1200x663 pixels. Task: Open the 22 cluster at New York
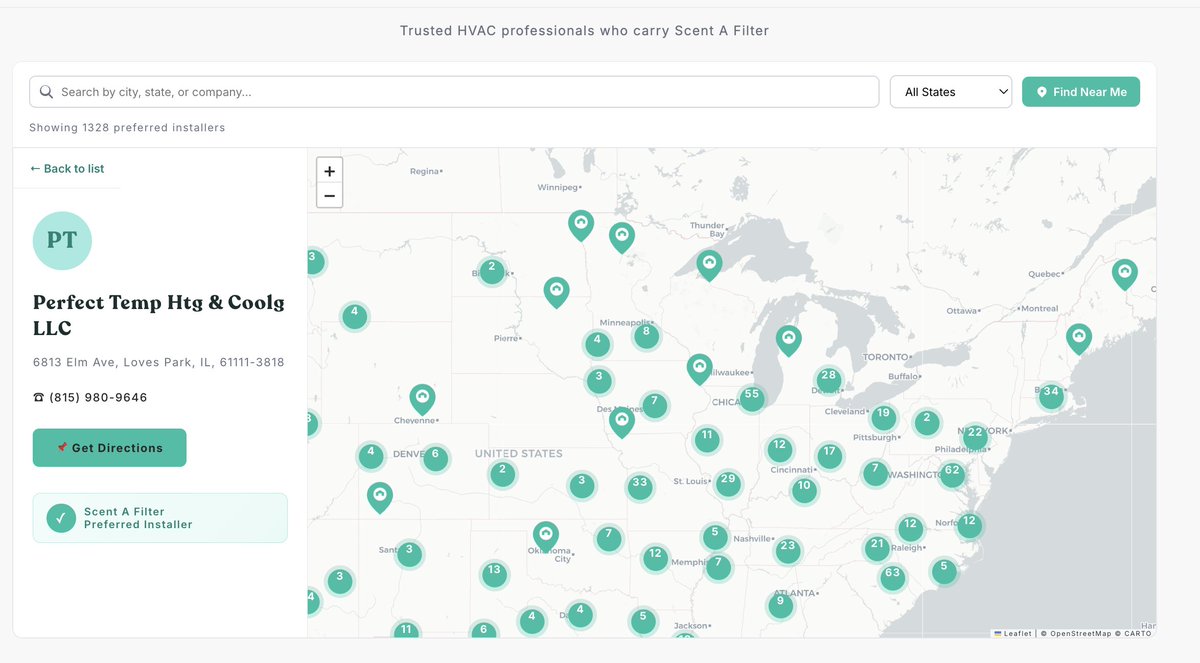[975, 436]
